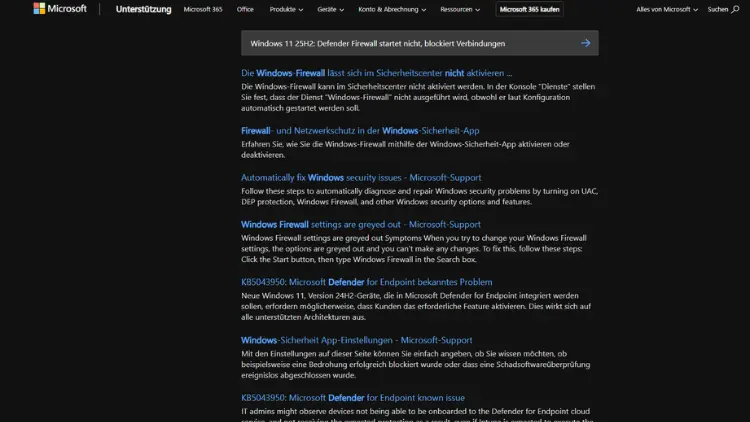The image size is (750, 422).
Task: Open 'Automatically fix Windows security issues' result
Action: [361, 177]
